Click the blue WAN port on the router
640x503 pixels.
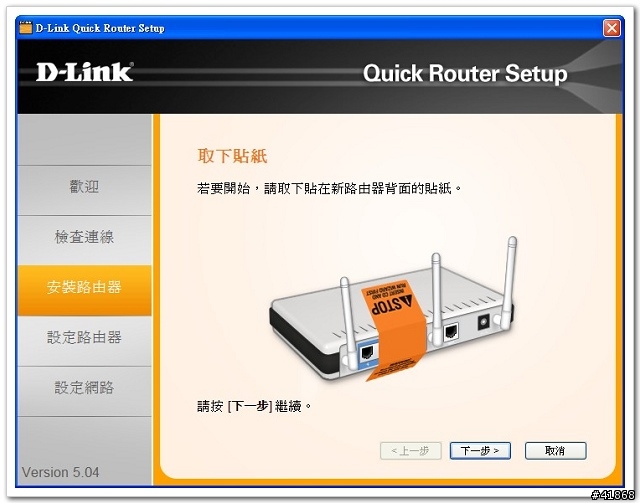pos(367,352)
